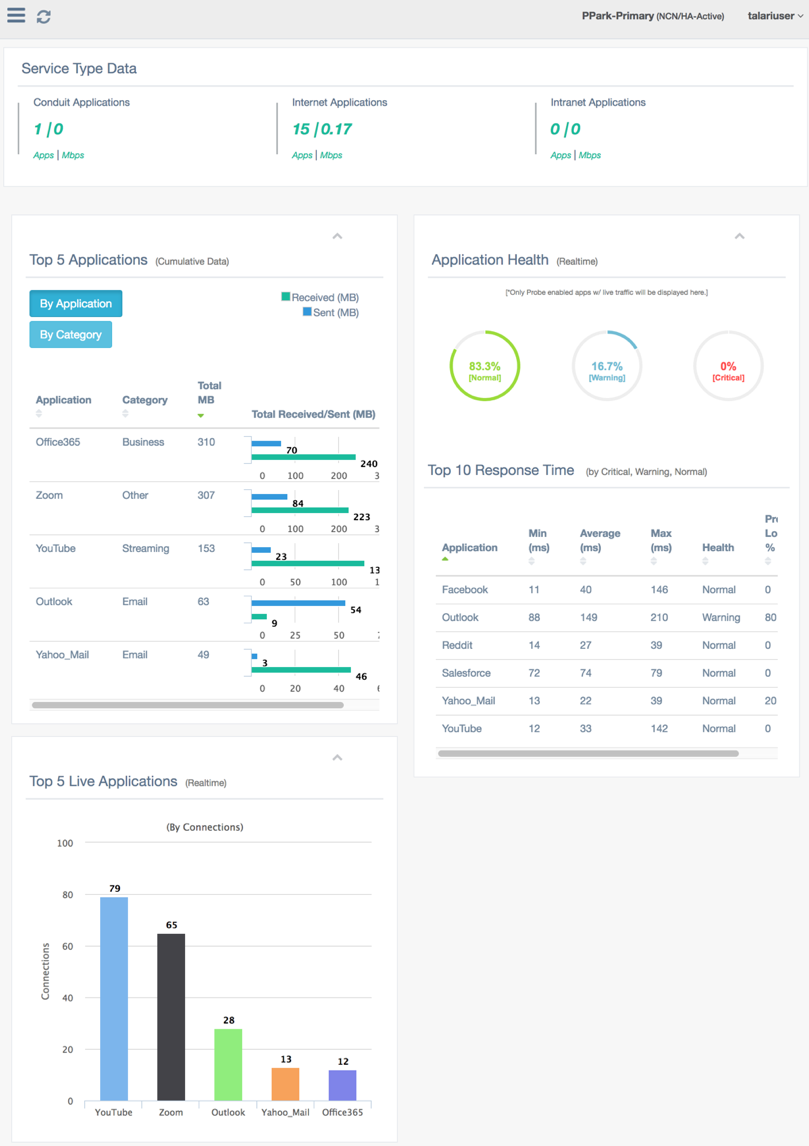Click the YouTube bar showing 79 connections
809x1146 pixels.
click(114, 998)
